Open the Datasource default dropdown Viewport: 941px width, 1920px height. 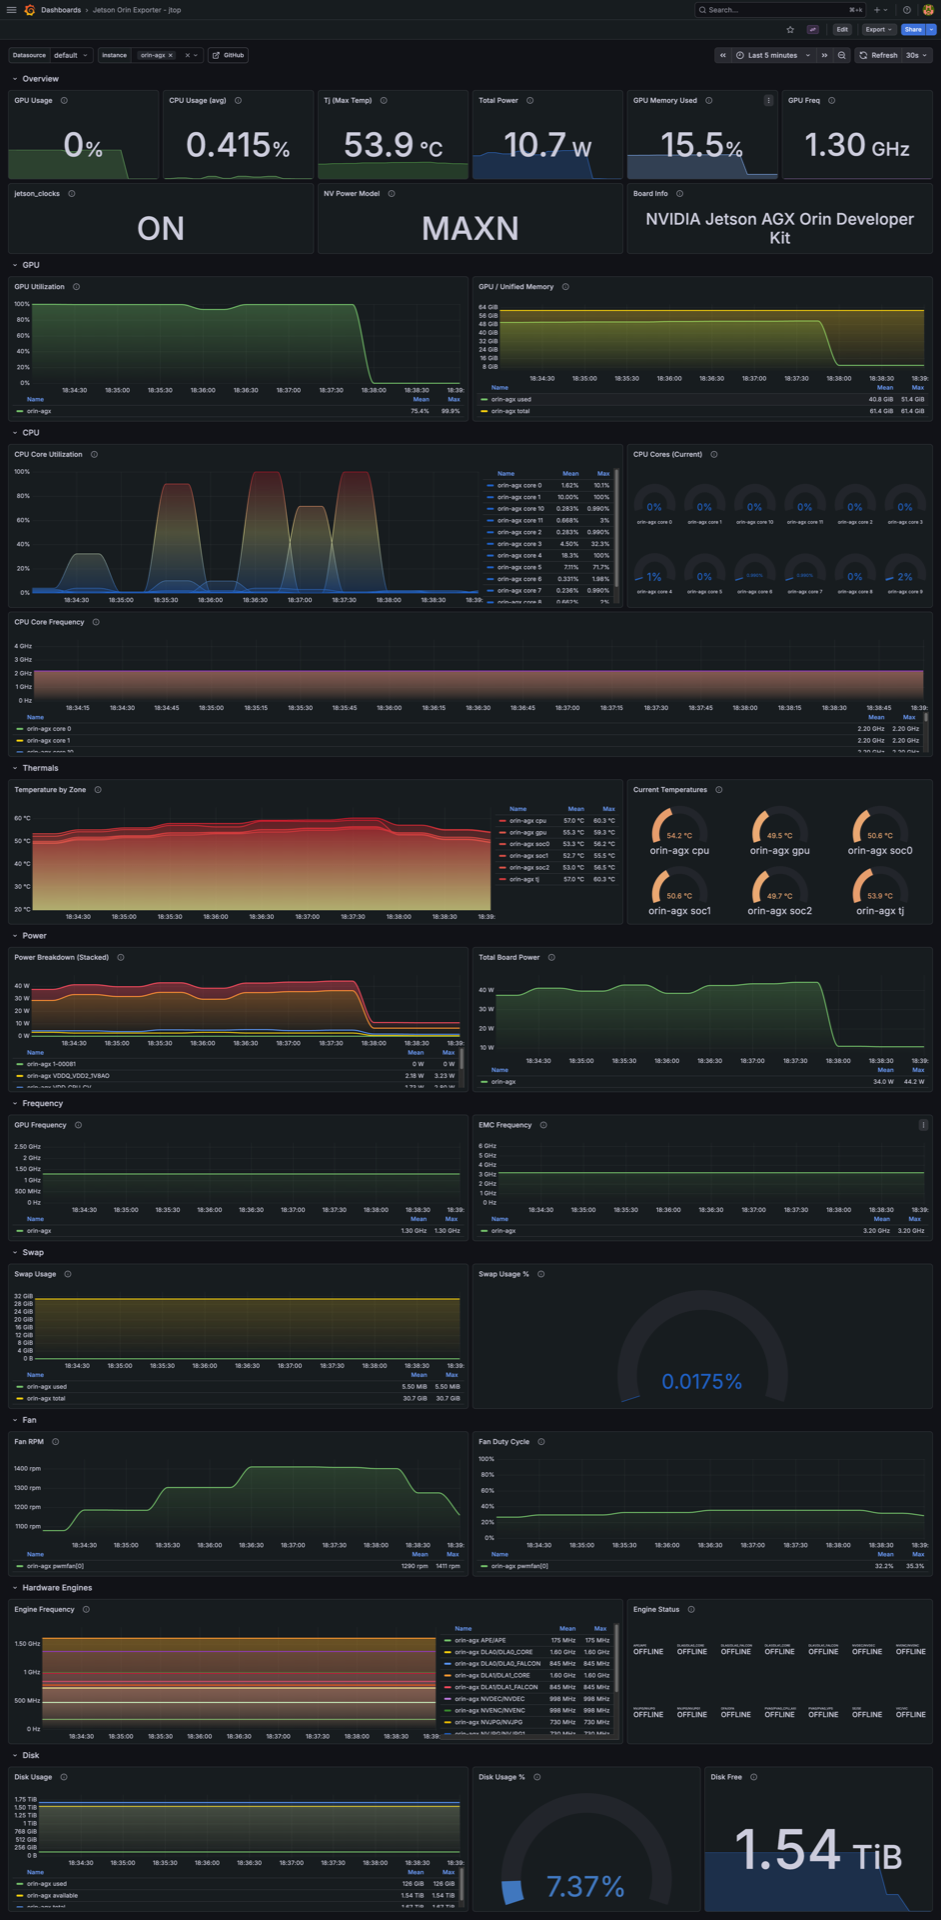[x=72, y=55]
